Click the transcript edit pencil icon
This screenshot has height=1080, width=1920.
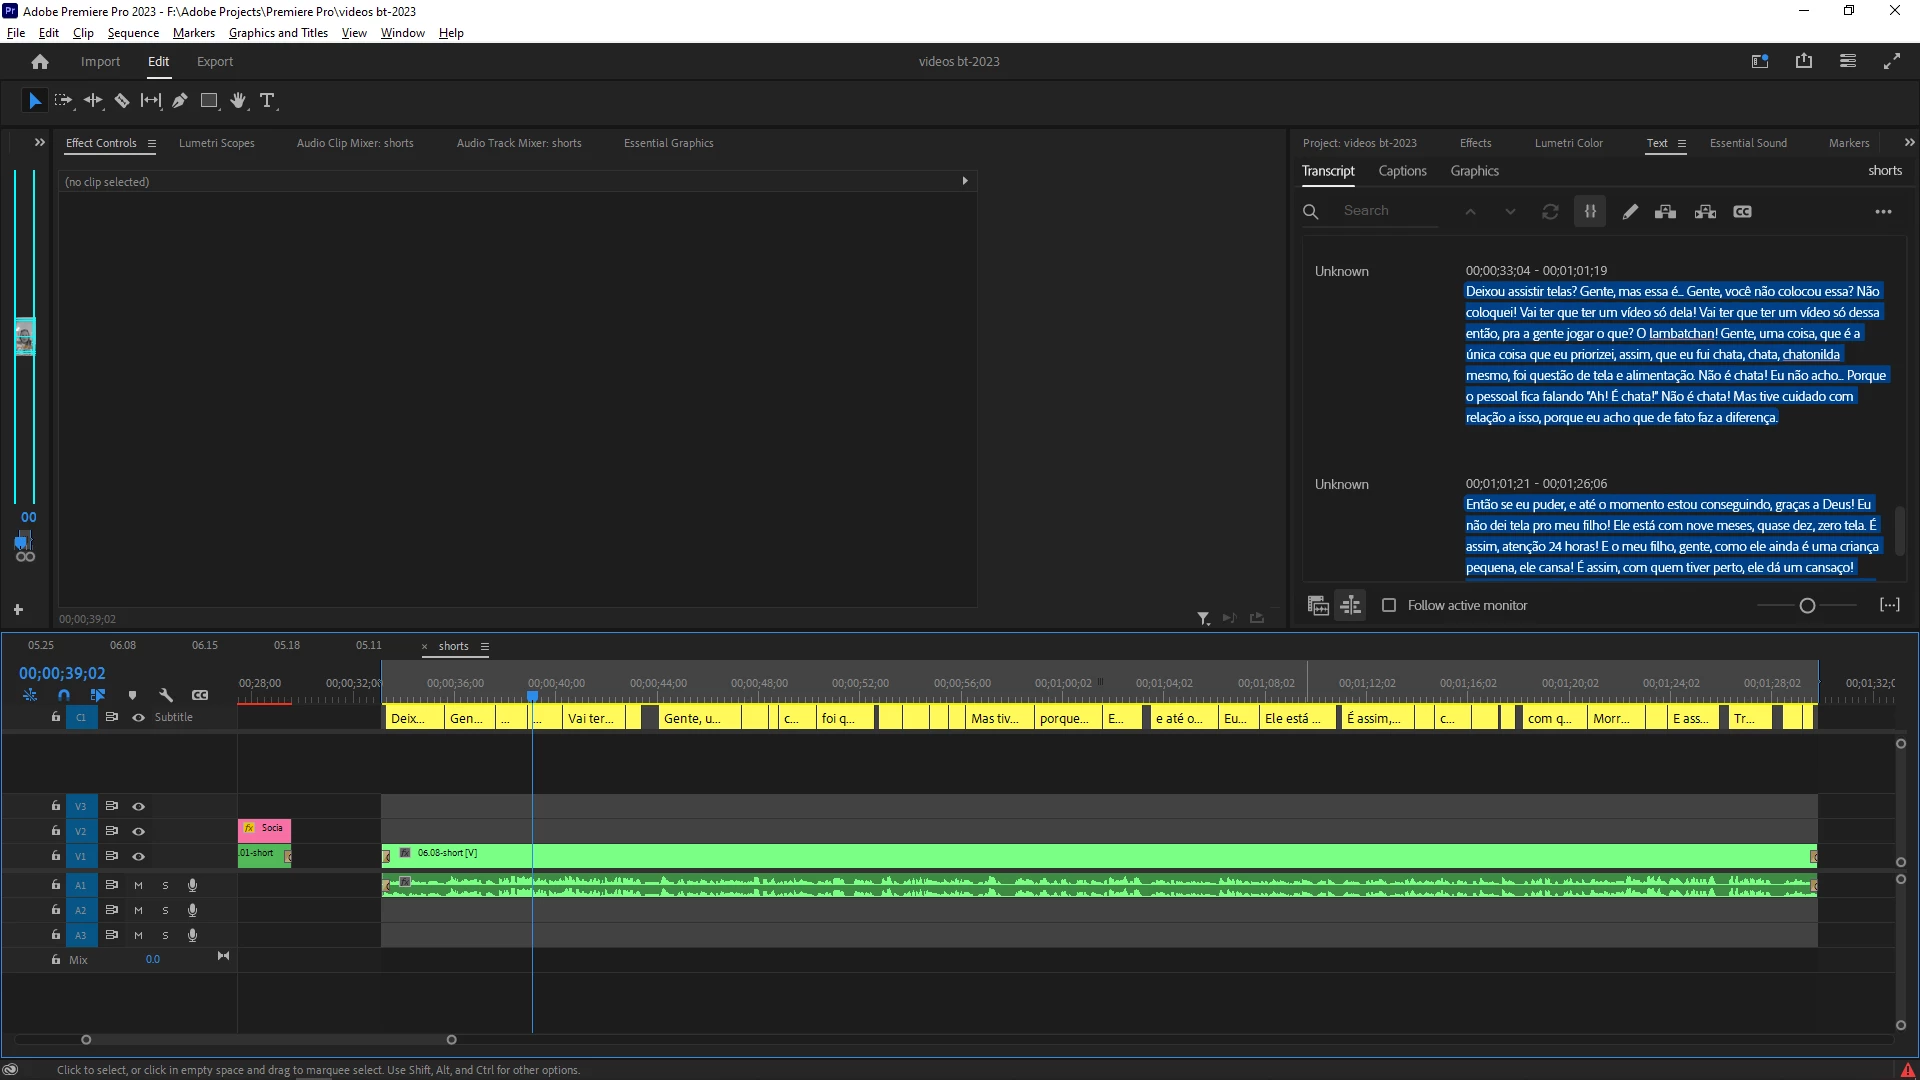(1630, 211)
